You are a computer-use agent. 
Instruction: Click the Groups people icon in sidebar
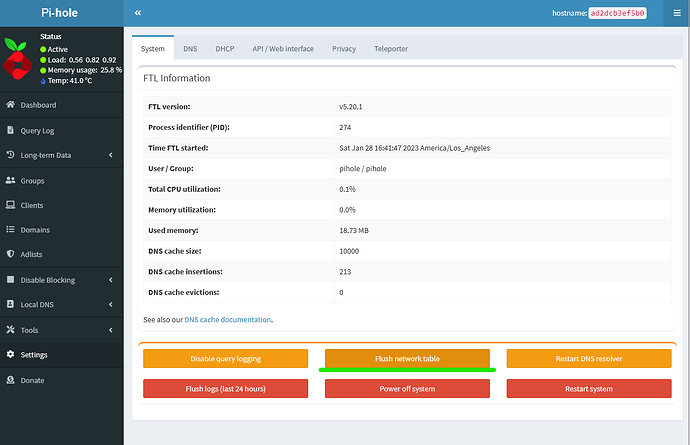tap(10, 180)
